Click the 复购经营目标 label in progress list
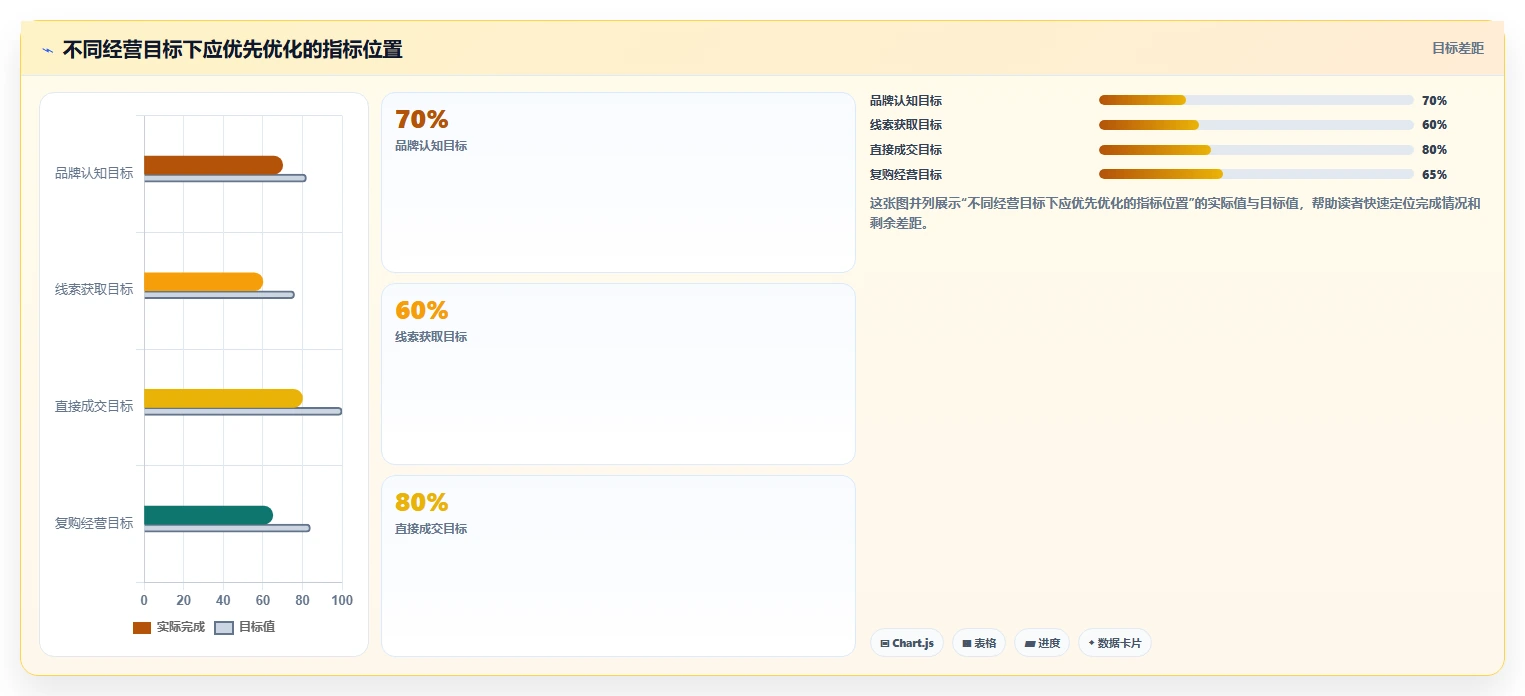The image size is (1525, 696). pos(906,175)
